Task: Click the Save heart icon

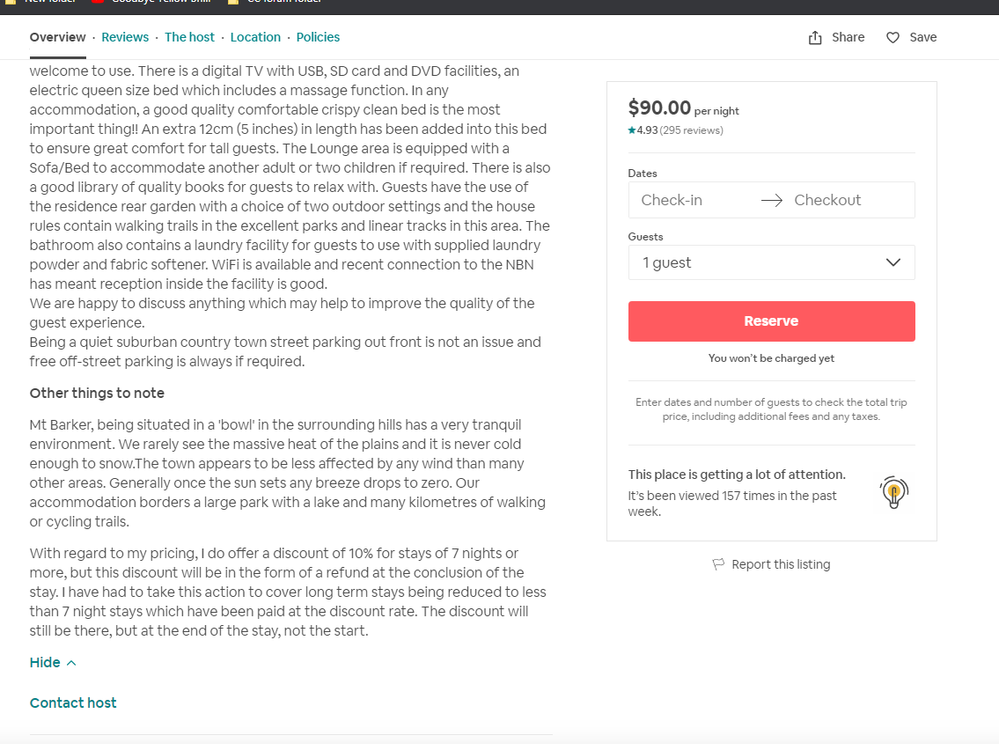Action: pyautogui.click(x=893, y=38)
